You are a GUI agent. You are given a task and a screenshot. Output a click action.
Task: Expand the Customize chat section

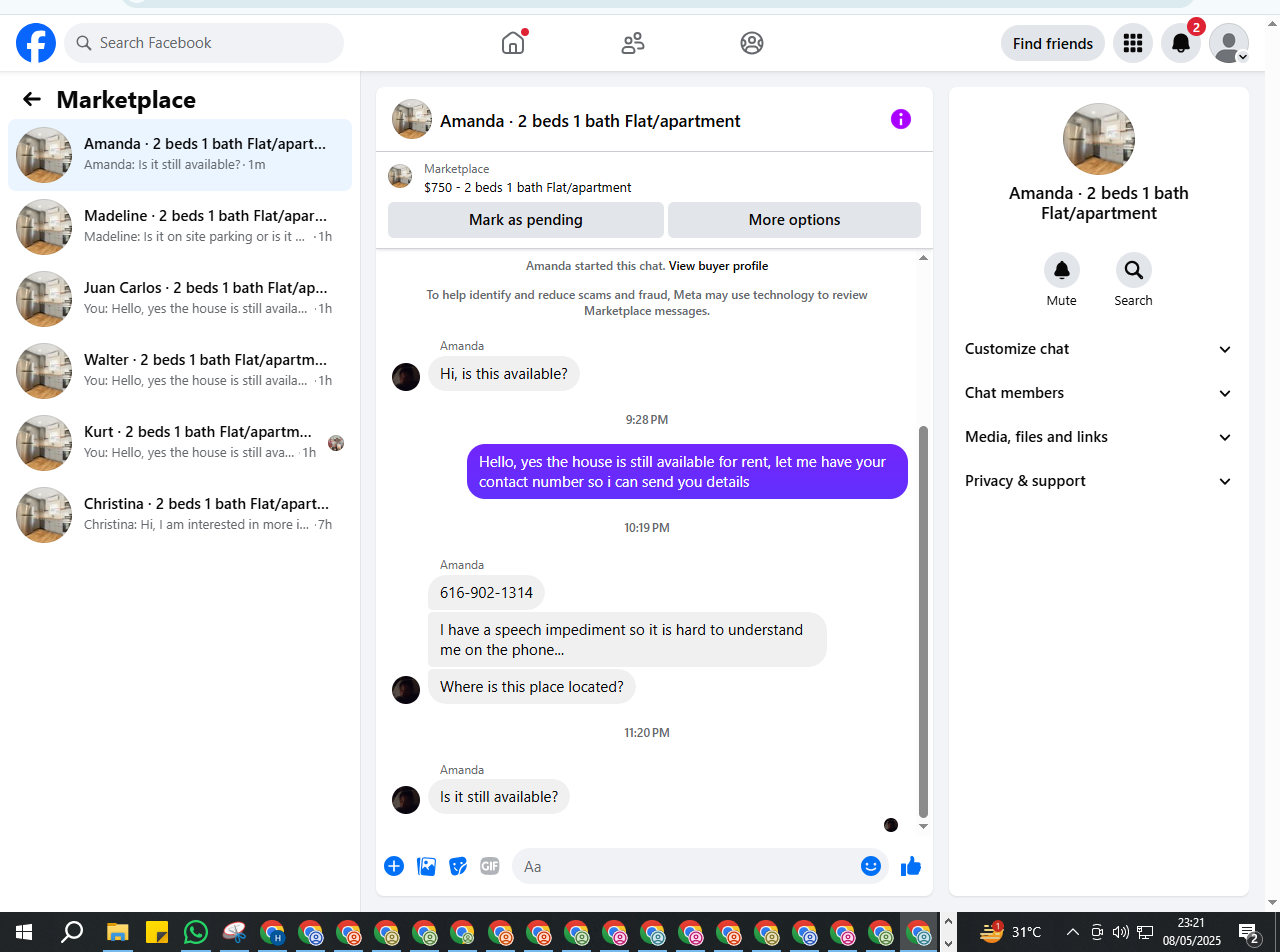click(1099, 349)
